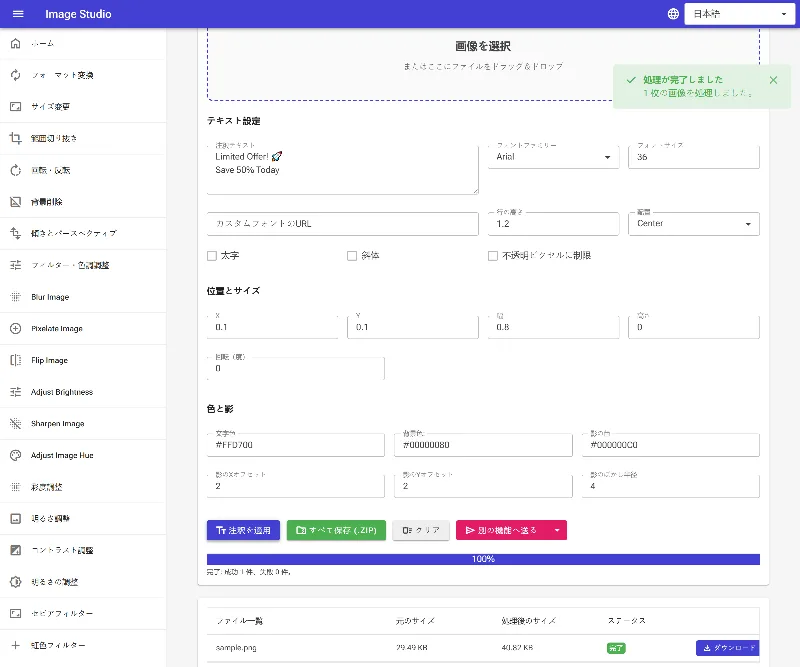Click the shadow blur radius field showing 4
The height and width of the screenshot is (667, 800).
pyautogui.click(x=670, y=486)
